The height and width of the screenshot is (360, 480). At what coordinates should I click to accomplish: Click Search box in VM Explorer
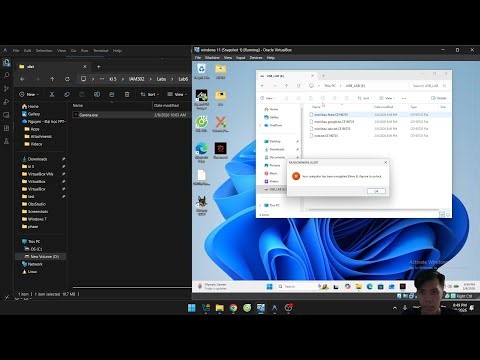click(x=429, y=86)
